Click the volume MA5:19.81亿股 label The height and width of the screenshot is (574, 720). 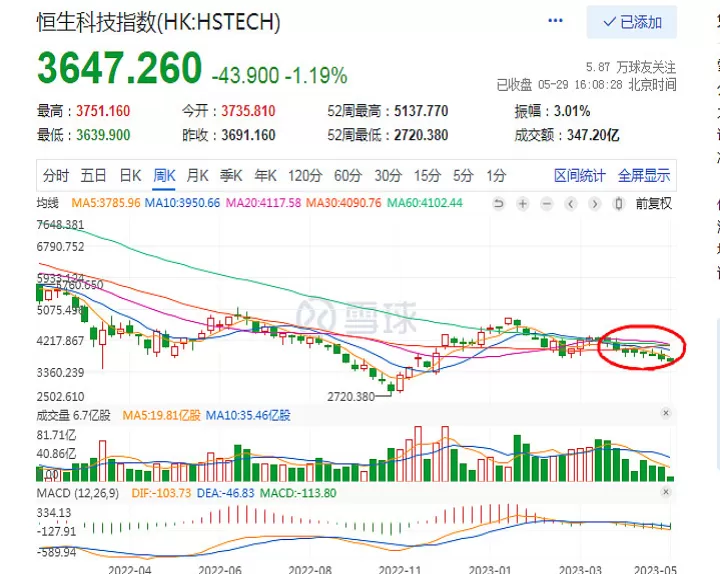tap(162, 415)
